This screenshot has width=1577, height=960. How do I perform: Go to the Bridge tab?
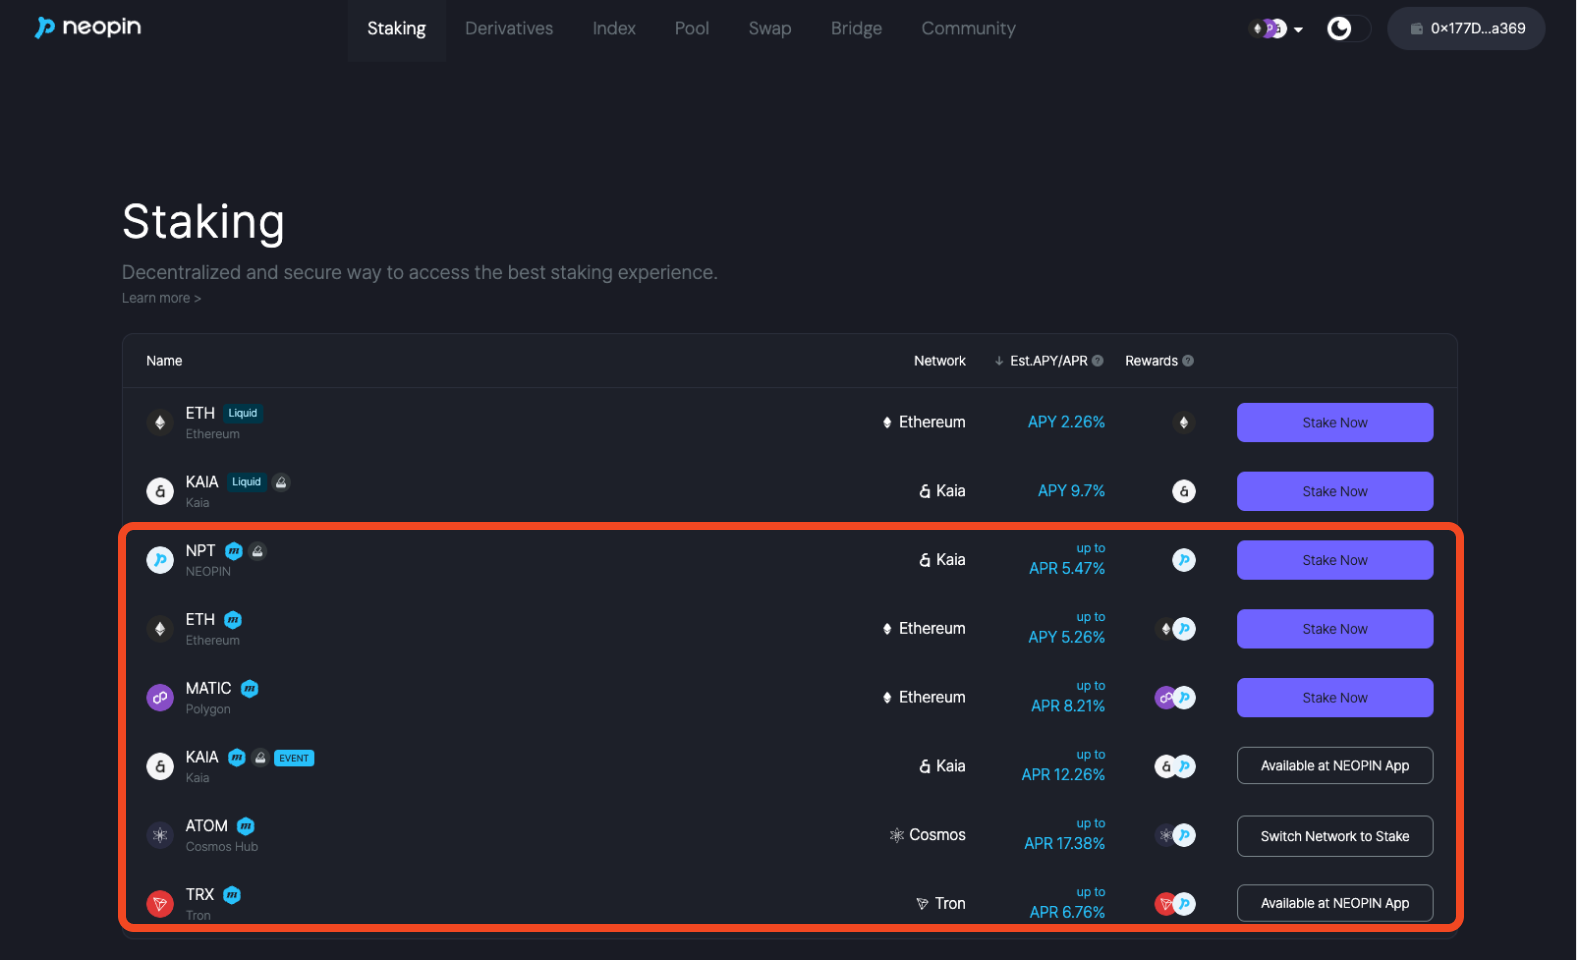click(x=856, y=29)
